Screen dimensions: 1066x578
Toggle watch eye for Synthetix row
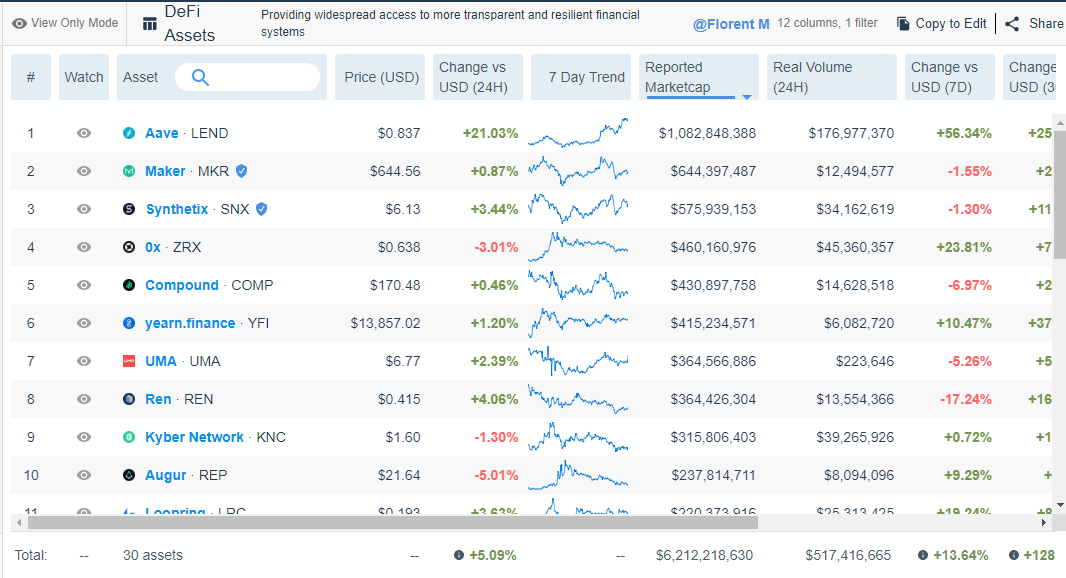tap(84, 209)
